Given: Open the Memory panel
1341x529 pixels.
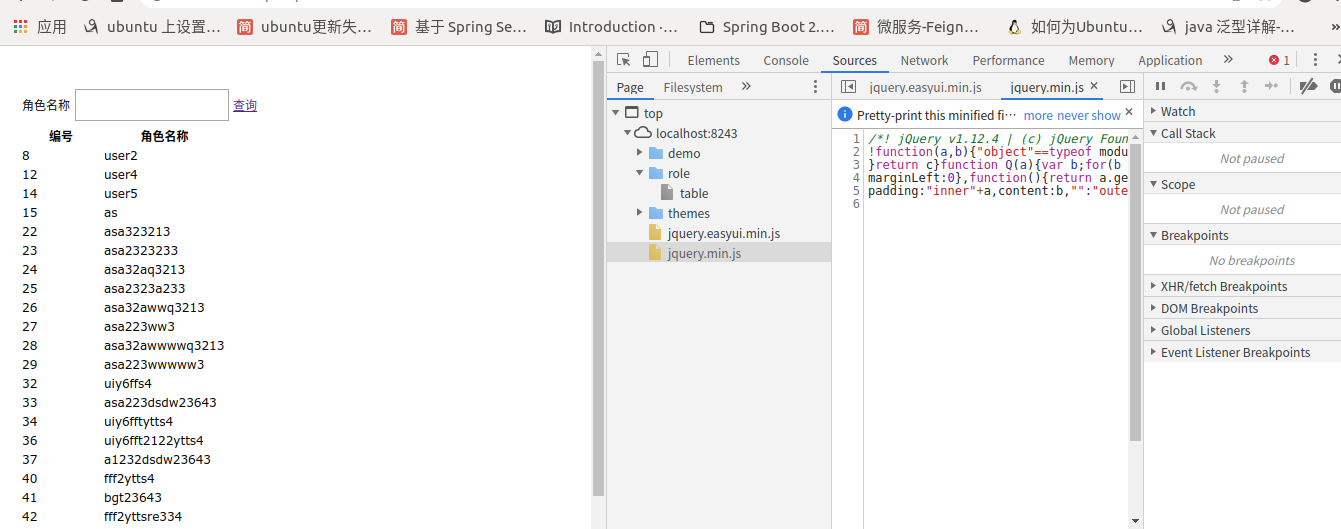Looking at the screenshot, I should click(1091, 60).
